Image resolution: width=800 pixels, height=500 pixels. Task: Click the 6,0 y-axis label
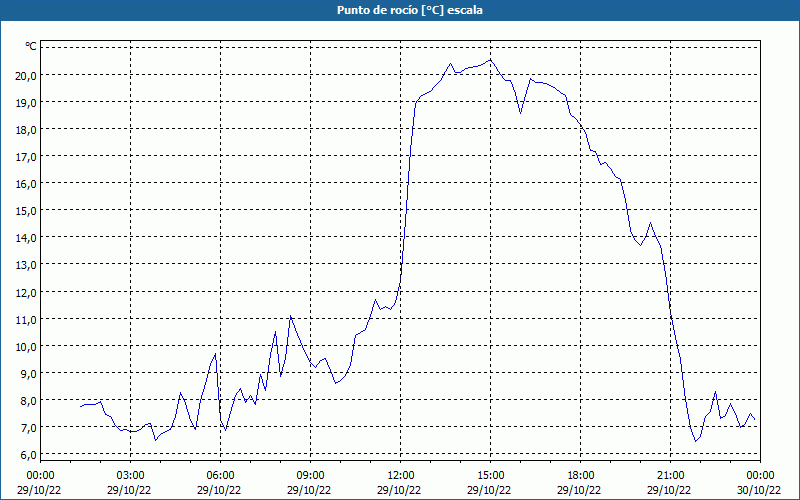pyautogui.click(x=28, y=455)
